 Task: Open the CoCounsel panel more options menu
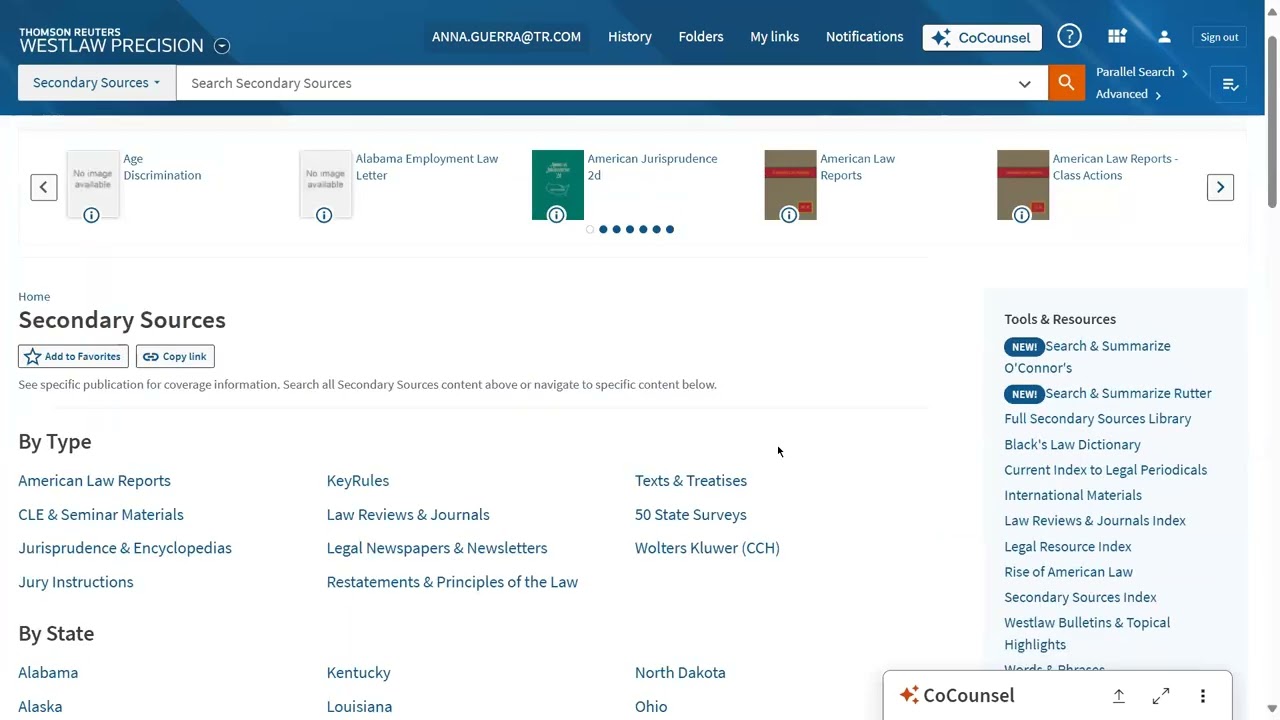pyautogui.click(x=1203, y=696)
